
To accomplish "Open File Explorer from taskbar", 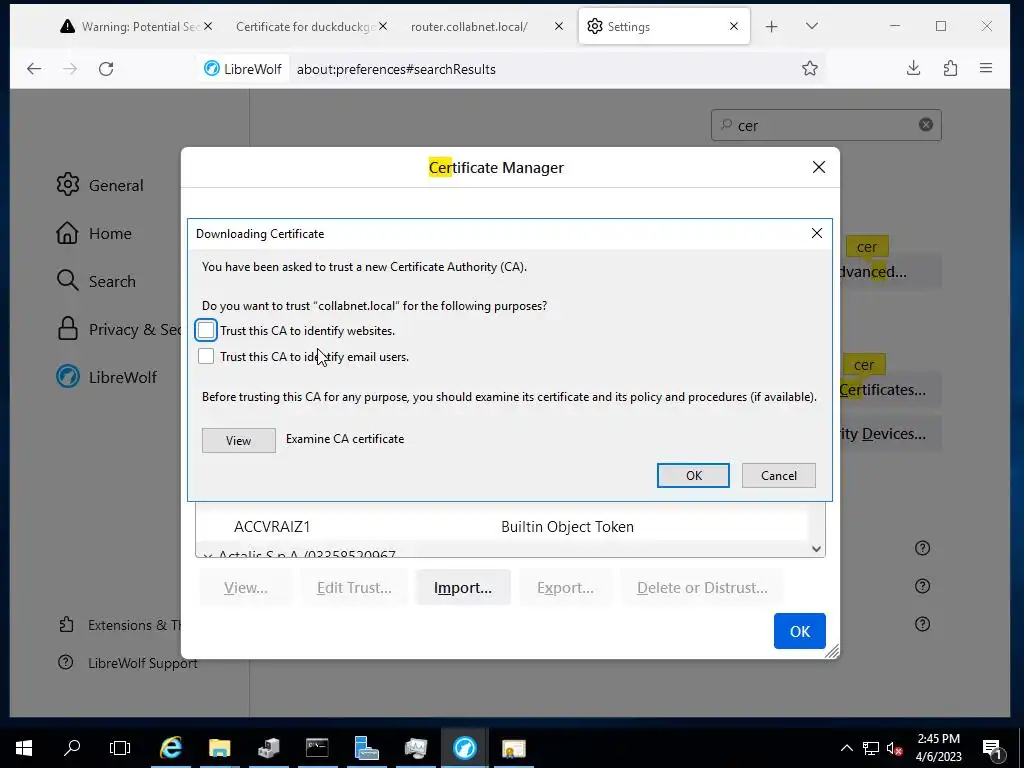I will pos(219,748).
